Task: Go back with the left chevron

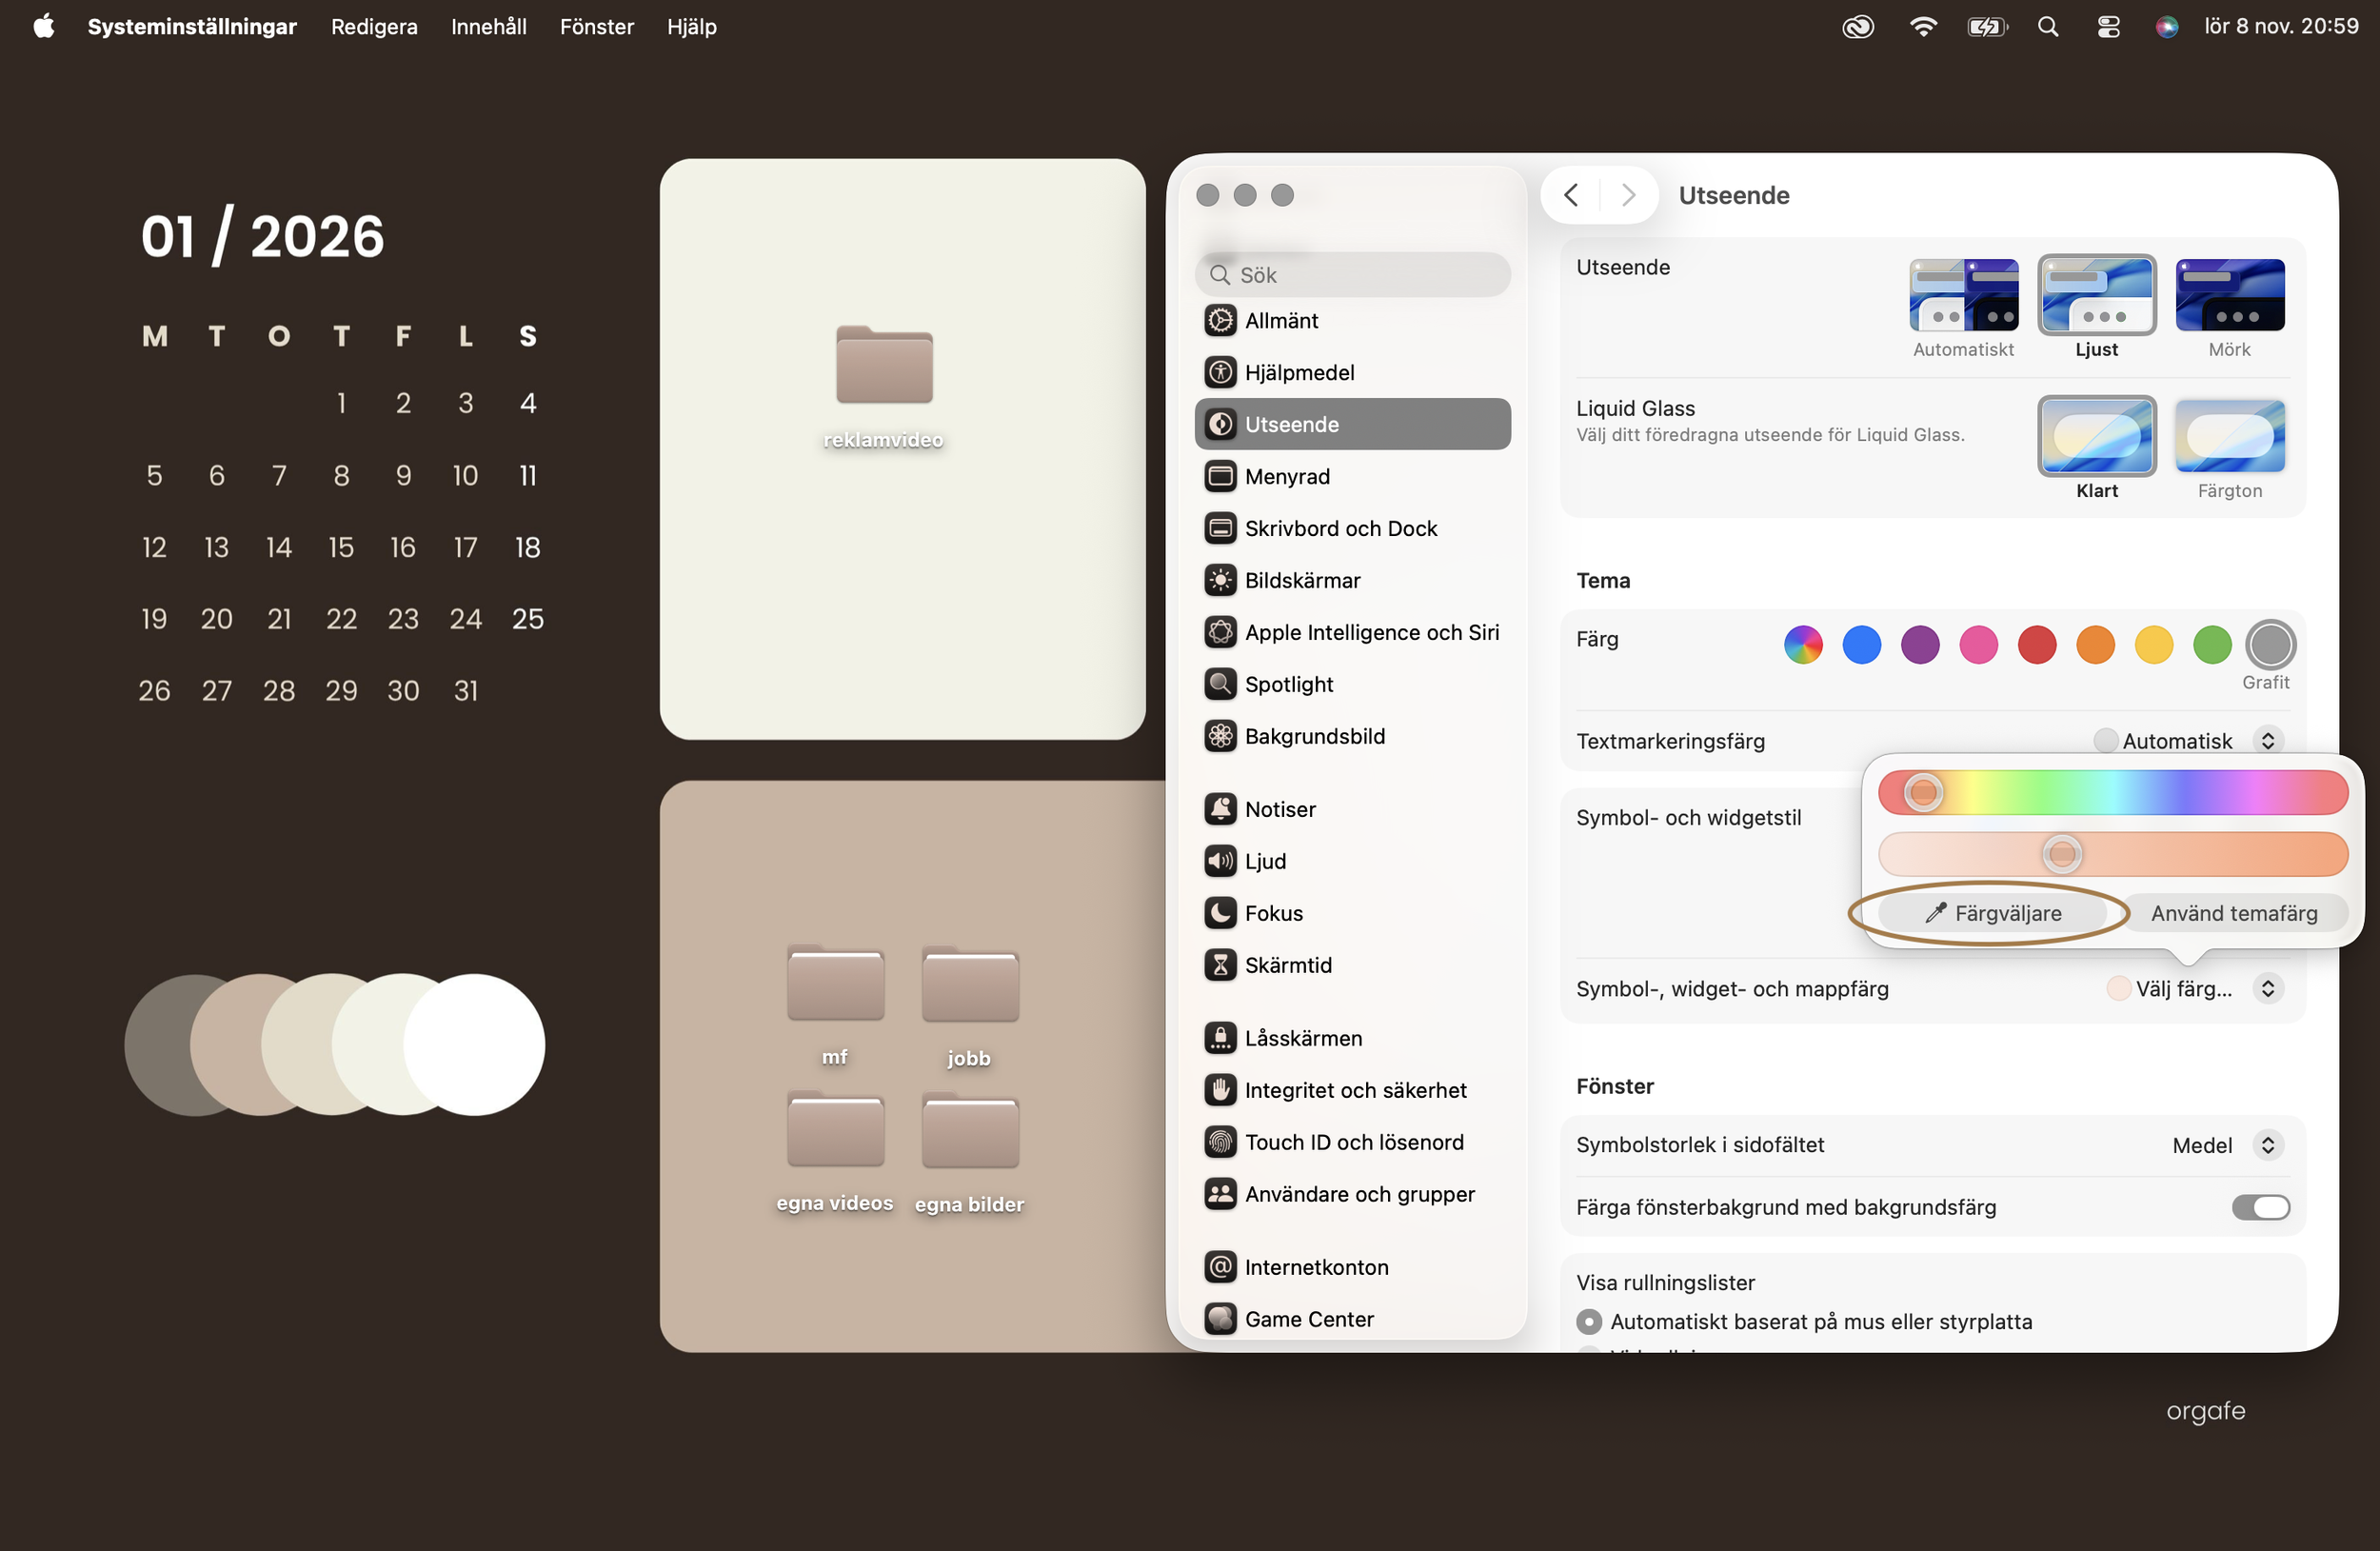Action: pos(1571,195)
